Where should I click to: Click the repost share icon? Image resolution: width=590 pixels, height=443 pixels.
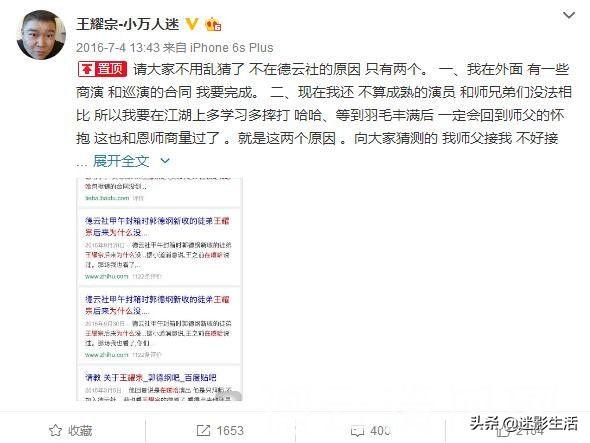click(x=203, y=430)
